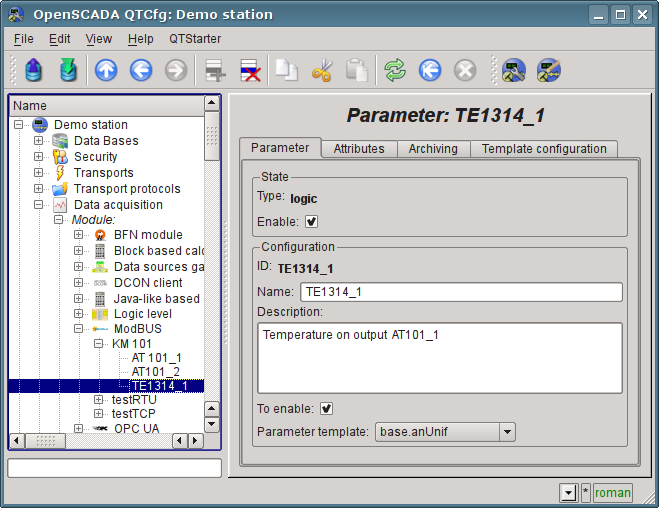The image size is (659, 508).
Task: Select the AT 101_1 tree item
Action: point(156,358)
